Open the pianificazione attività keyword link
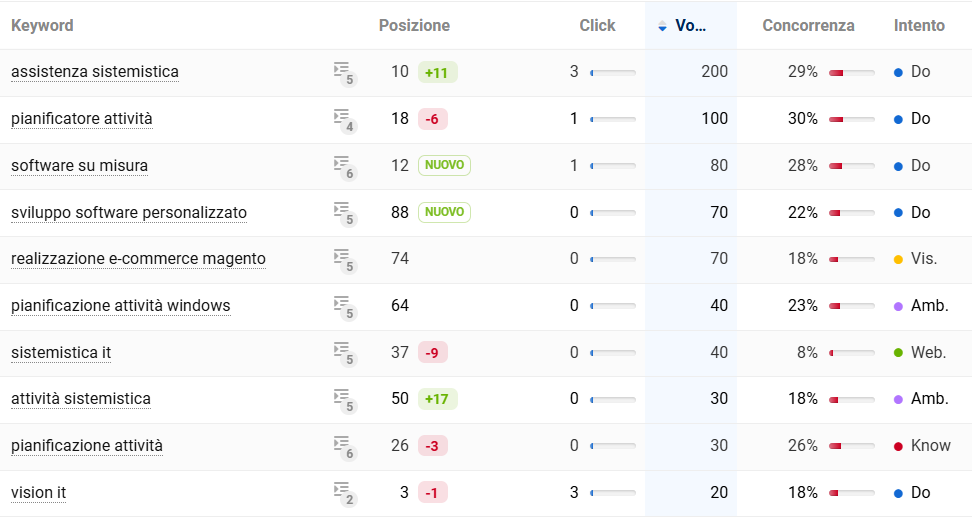Image resolution: width=972 pixels, height=517 pixels. pyautogui.click(x=87, y=446)
